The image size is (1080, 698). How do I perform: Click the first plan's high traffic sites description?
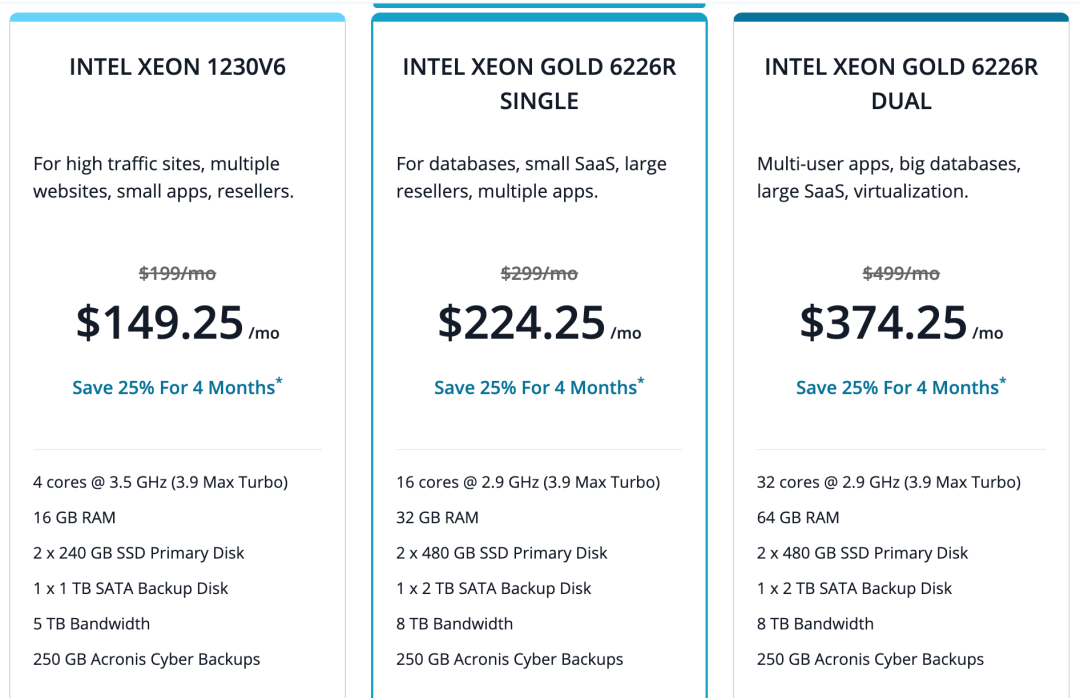coord(163,178)
